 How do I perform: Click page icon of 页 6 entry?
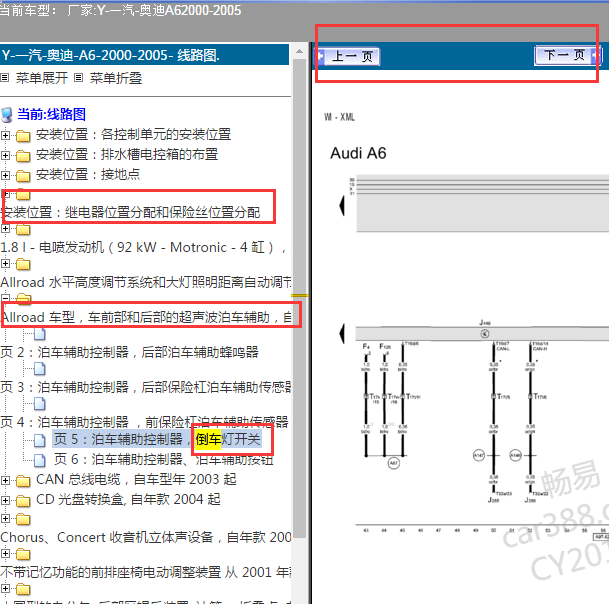(x=40, y=460)
